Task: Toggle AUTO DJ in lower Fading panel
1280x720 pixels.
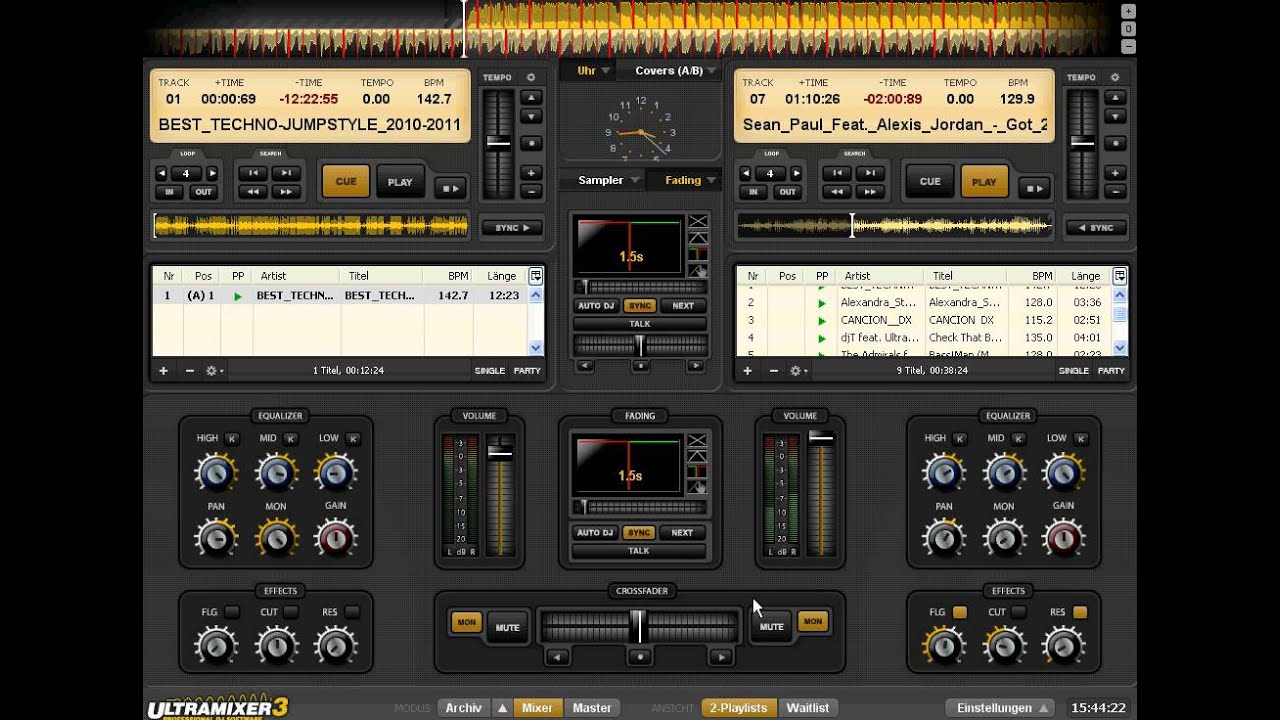Action: (x=595, y=533)
